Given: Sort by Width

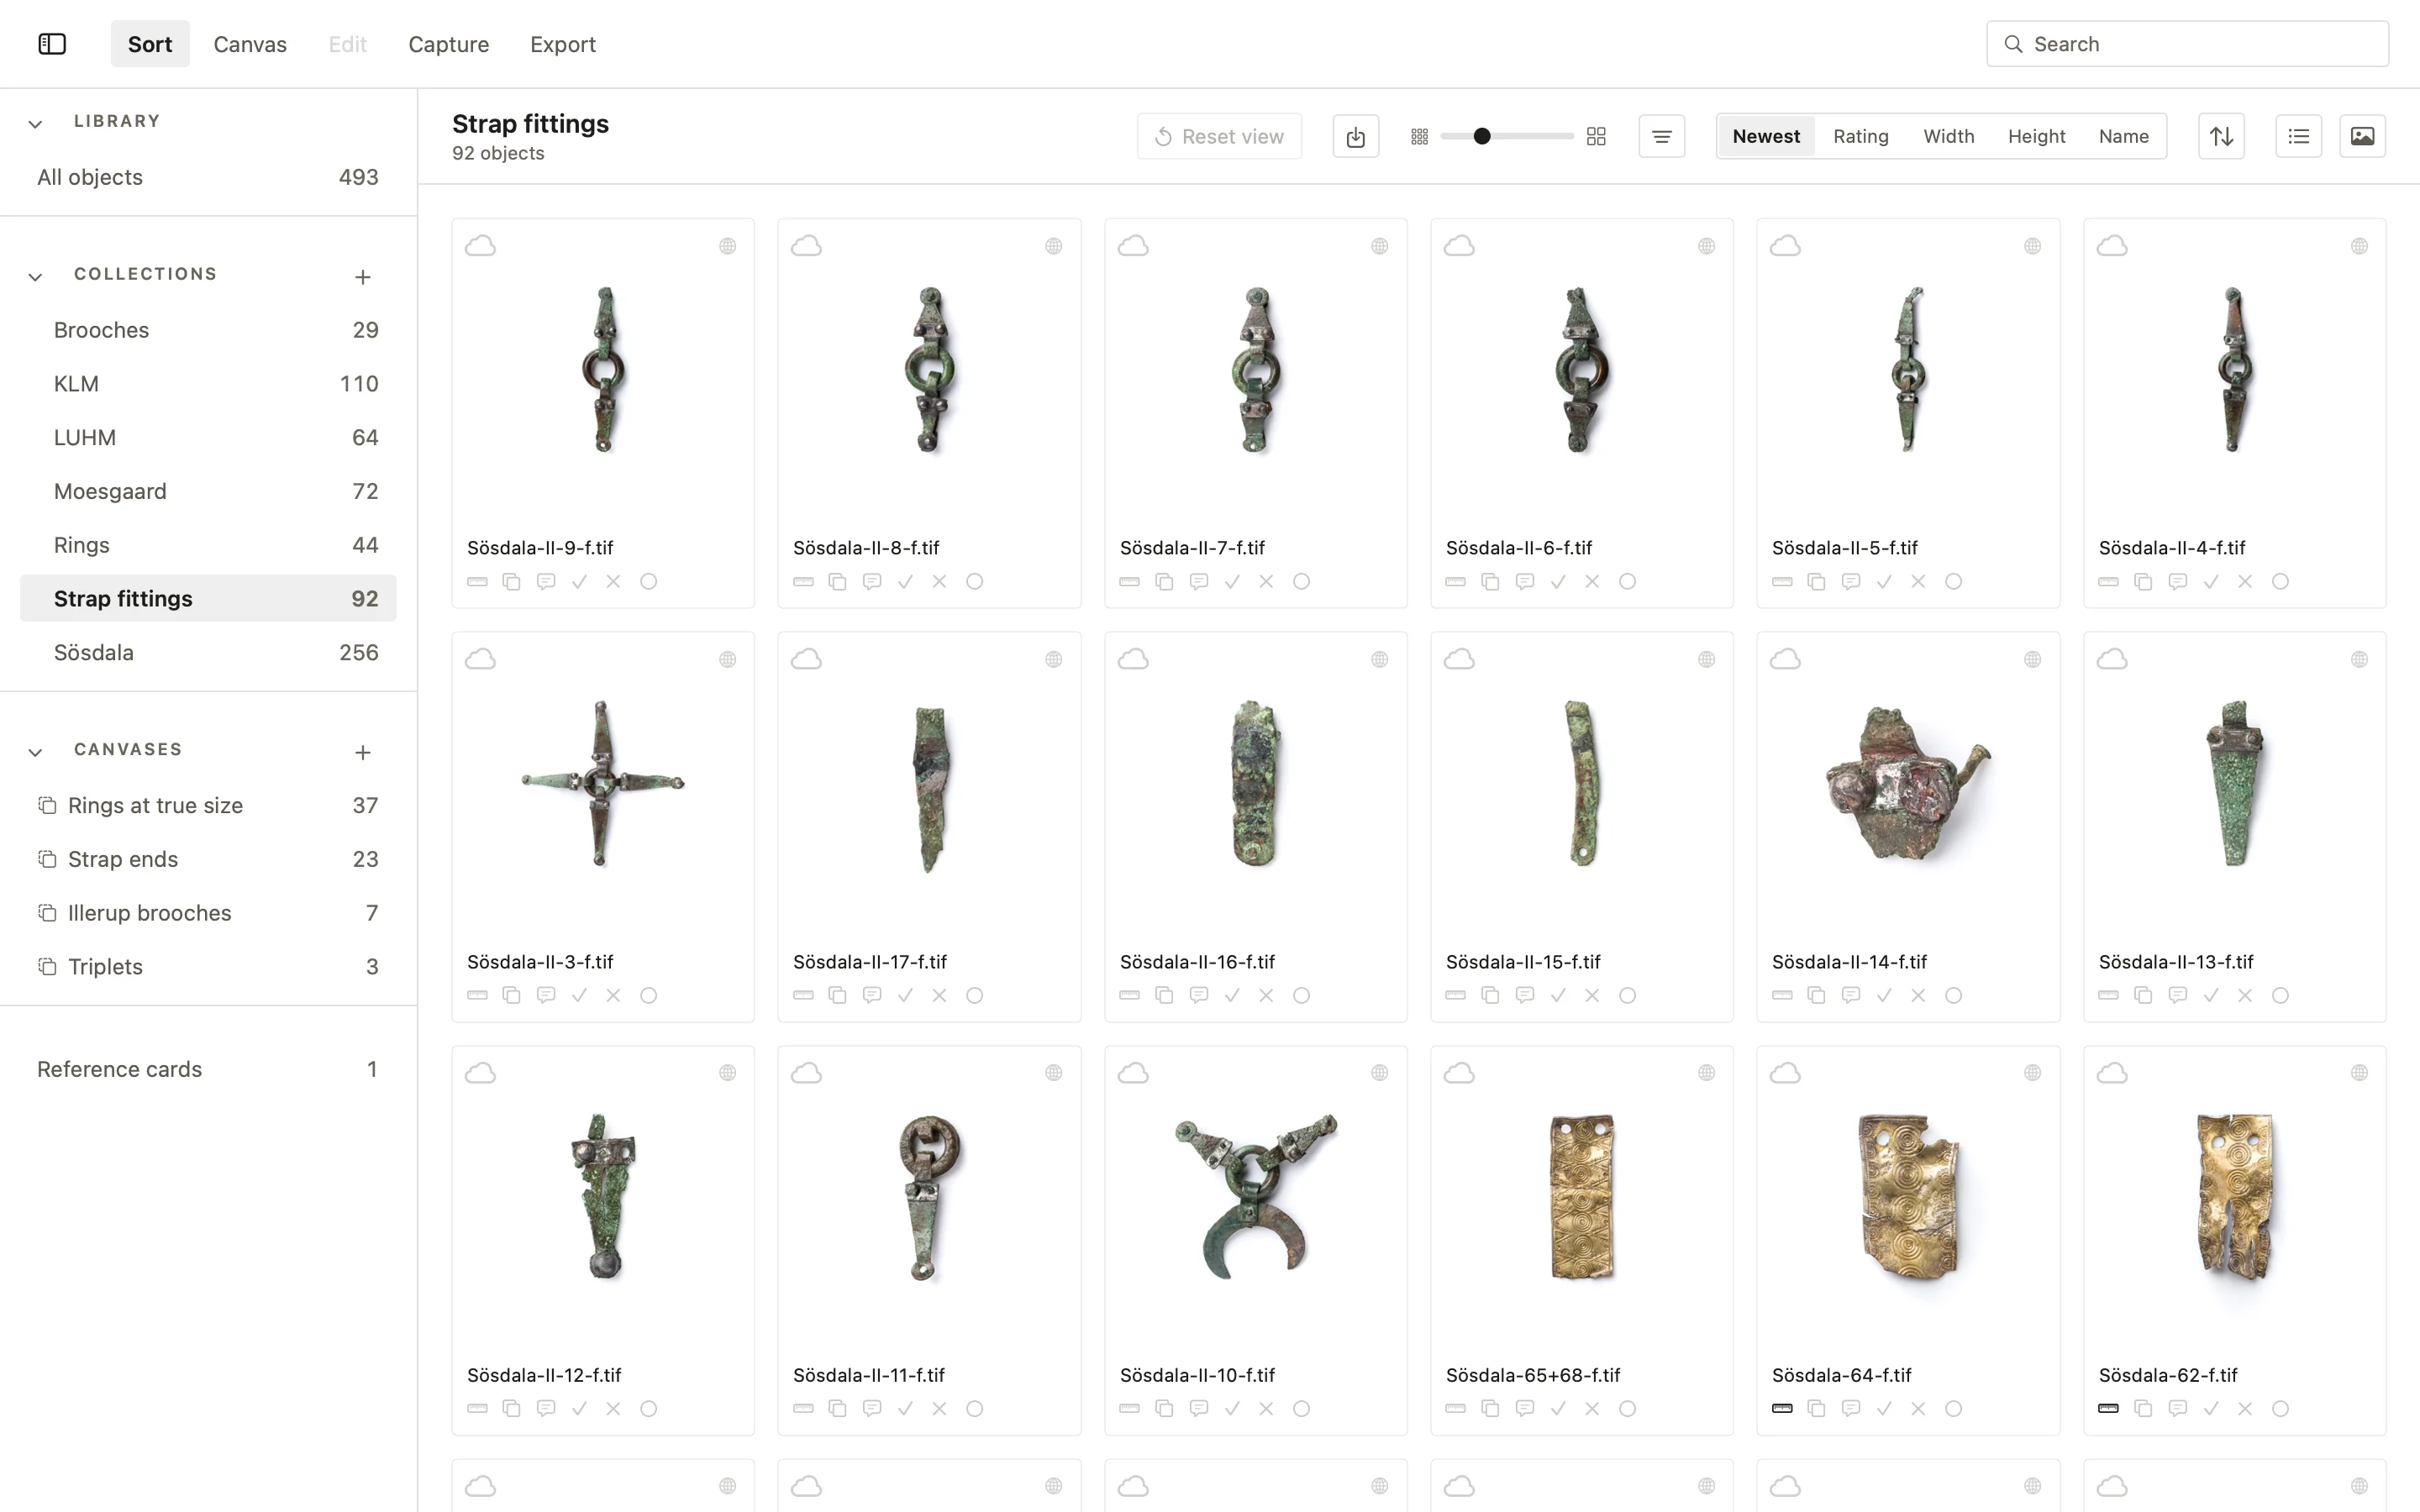Looking at the screenshot, I should pos(1948,136).
